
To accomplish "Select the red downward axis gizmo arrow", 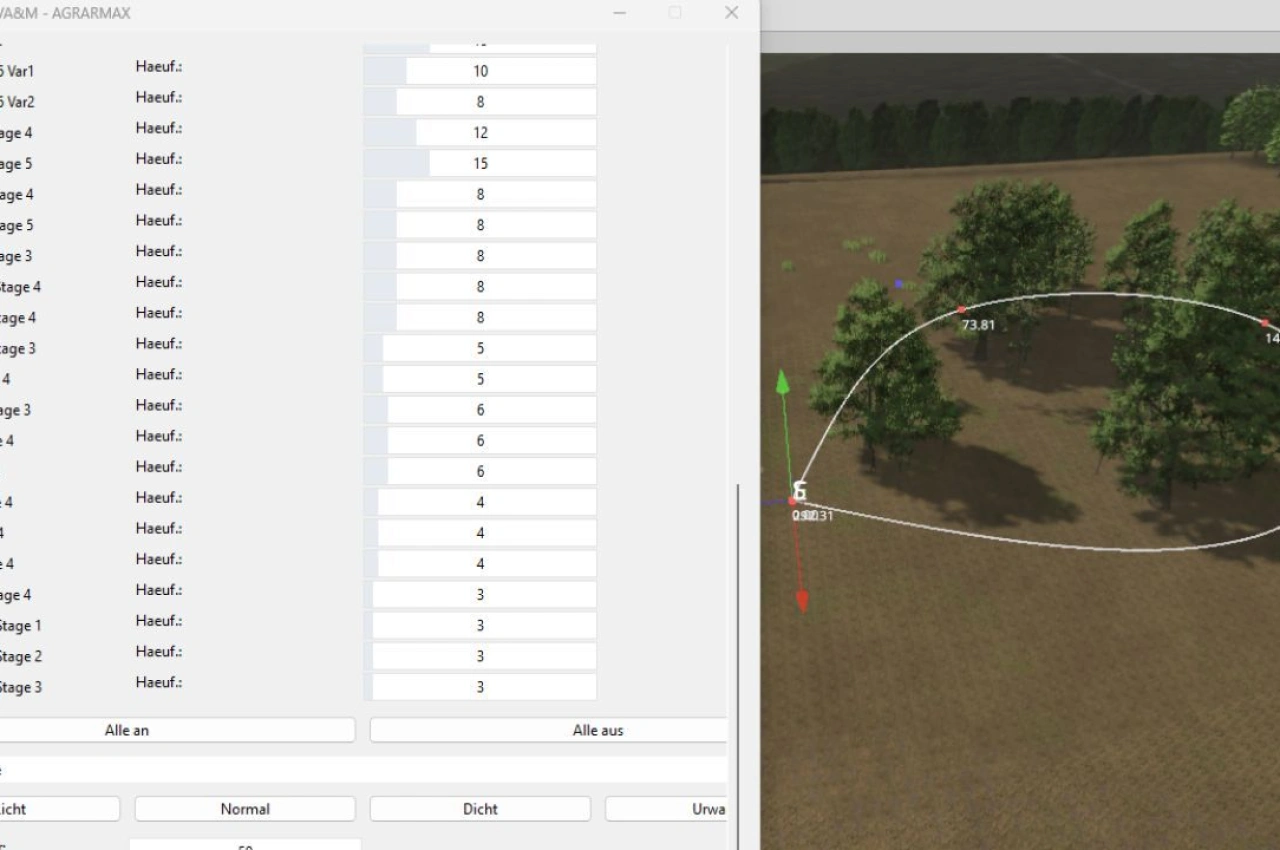I will pos(801,600).
